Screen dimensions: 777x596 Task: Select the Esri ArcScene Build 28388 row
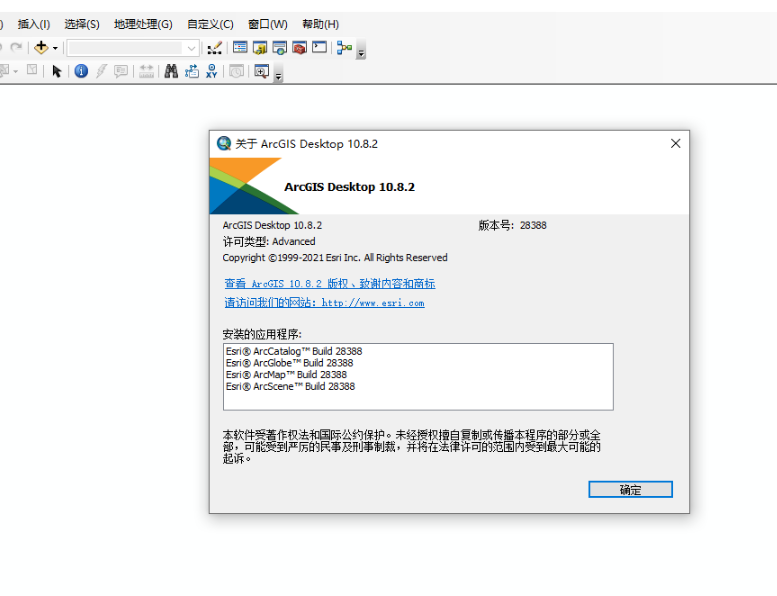pos(290,386)
